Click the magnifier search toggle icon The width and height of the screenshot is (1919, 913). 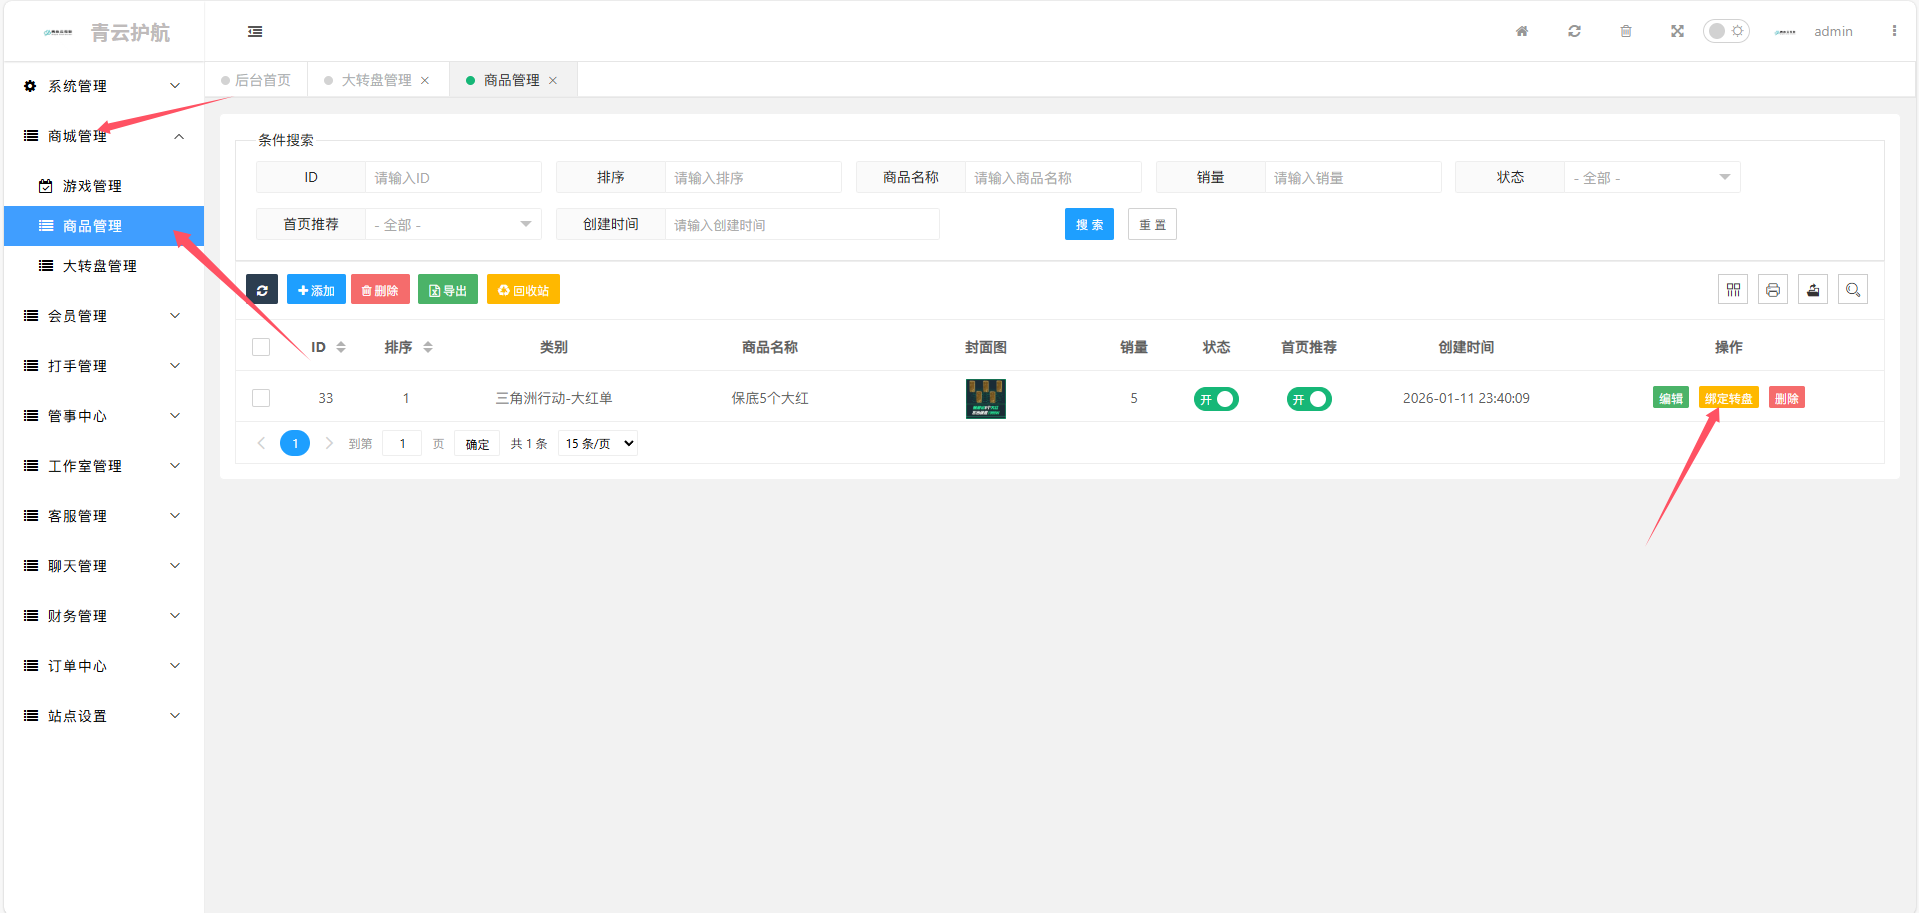point(1853,290)
